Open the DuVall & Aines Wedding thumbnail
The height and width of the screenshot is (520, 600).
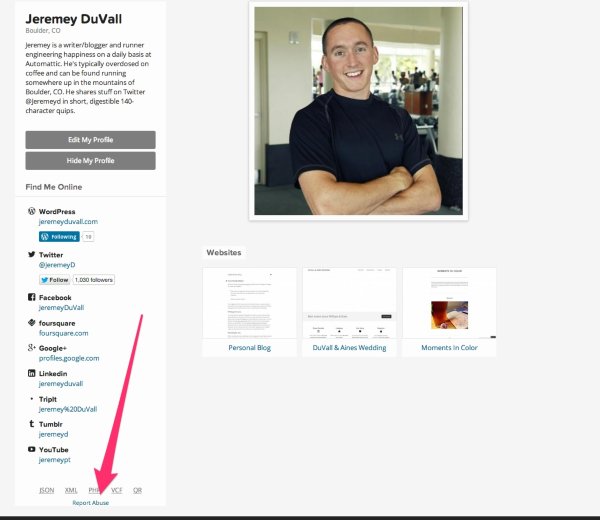tap(349, 303)
